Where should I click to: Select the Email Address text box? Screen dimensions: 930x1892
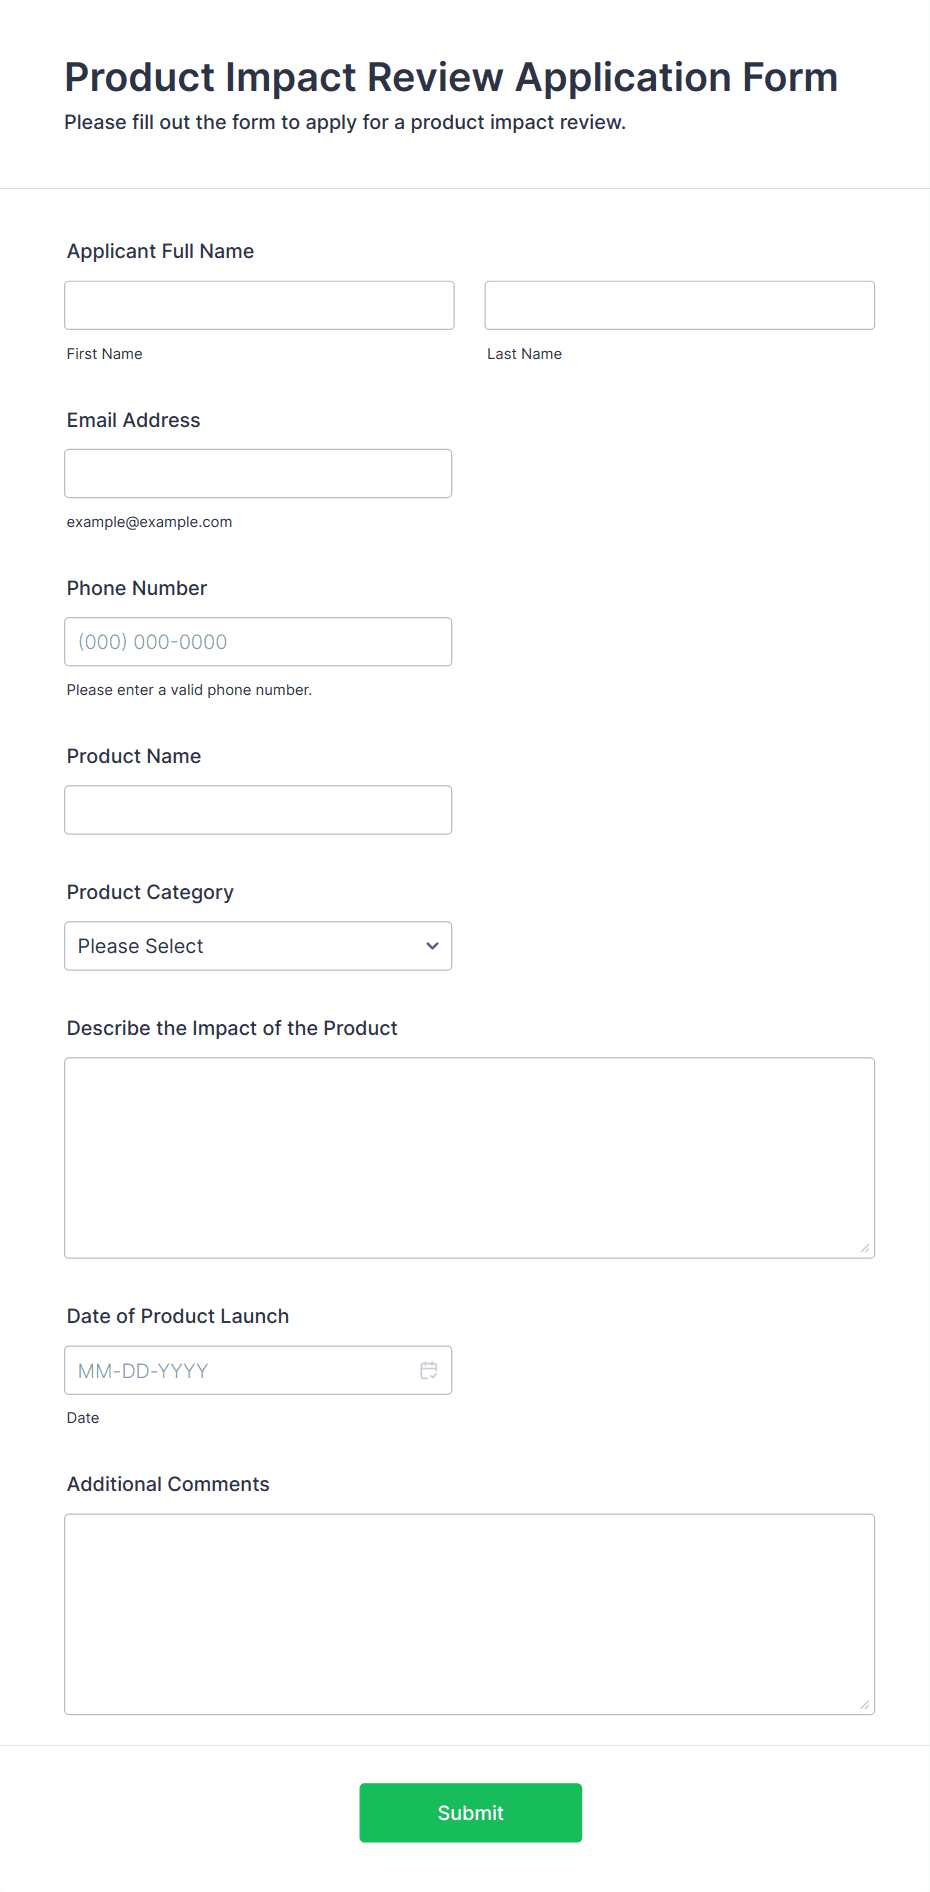pos(258,473)
